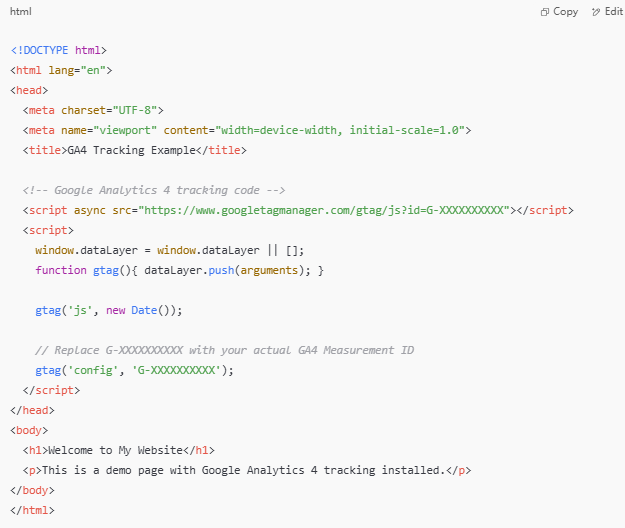Click the function gtag definition line
625x528 pixels.
point(179,270)
